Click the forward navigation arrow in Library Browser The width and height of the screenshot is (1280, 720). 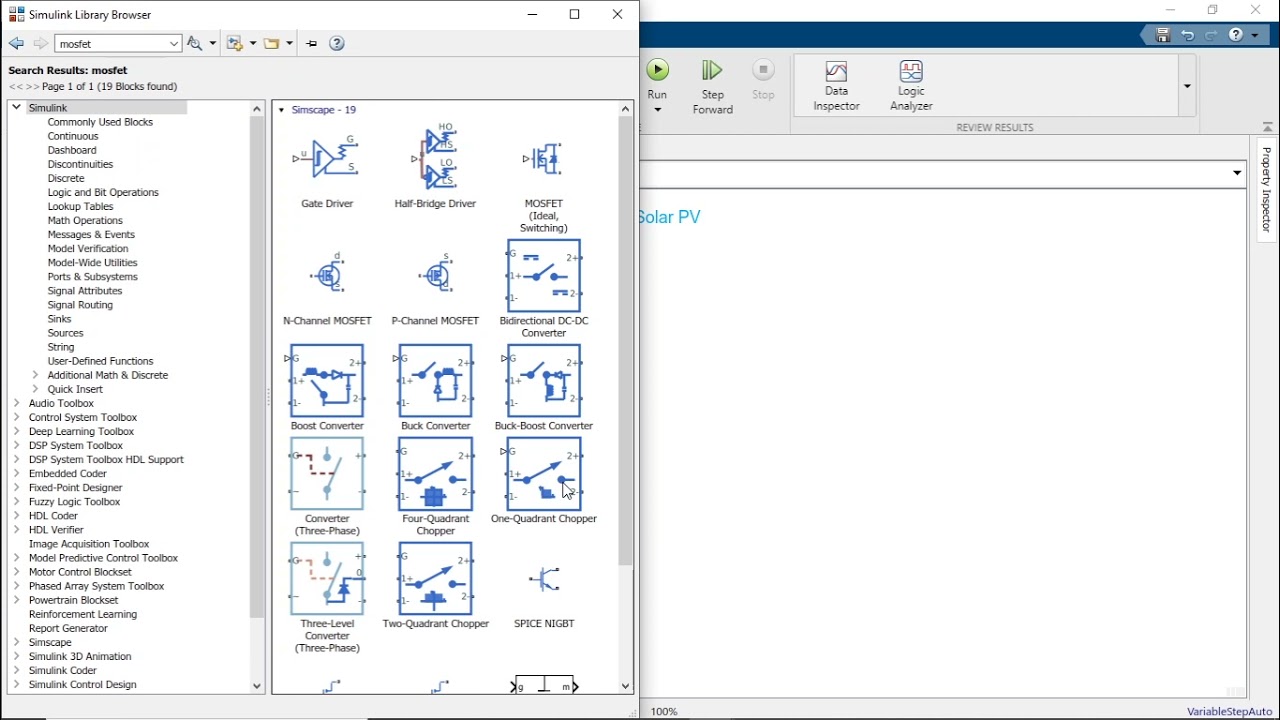(x=40, y=43)
